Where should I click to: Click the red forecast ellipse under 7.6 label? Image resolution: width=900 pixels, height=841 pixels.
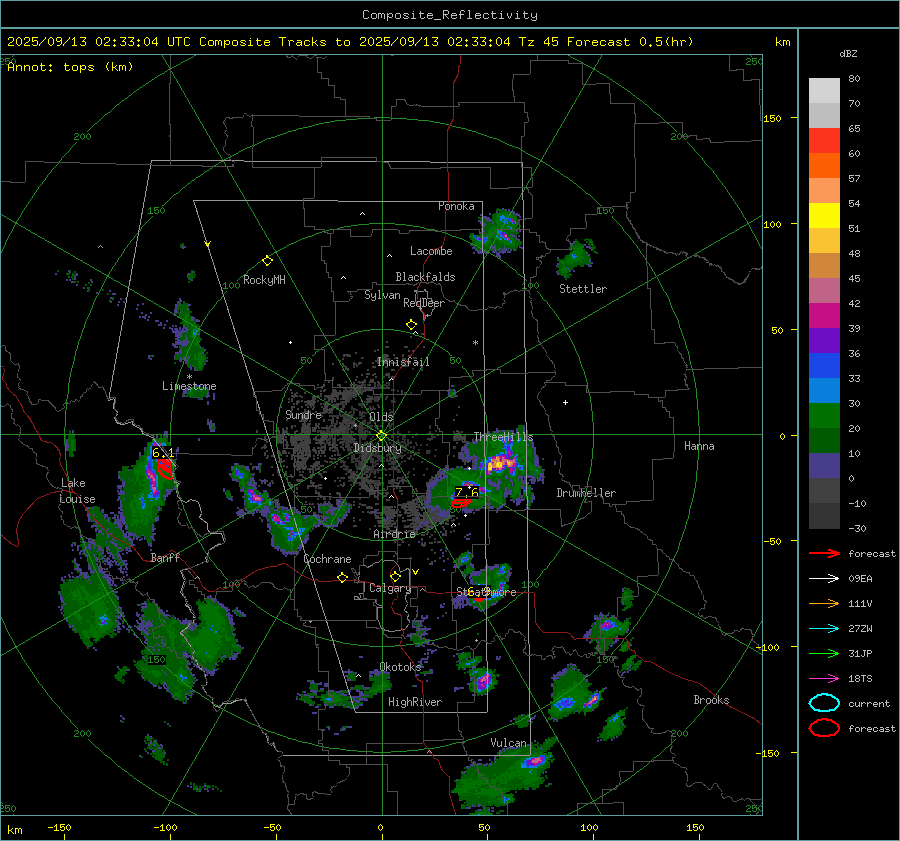coord(460,503)
